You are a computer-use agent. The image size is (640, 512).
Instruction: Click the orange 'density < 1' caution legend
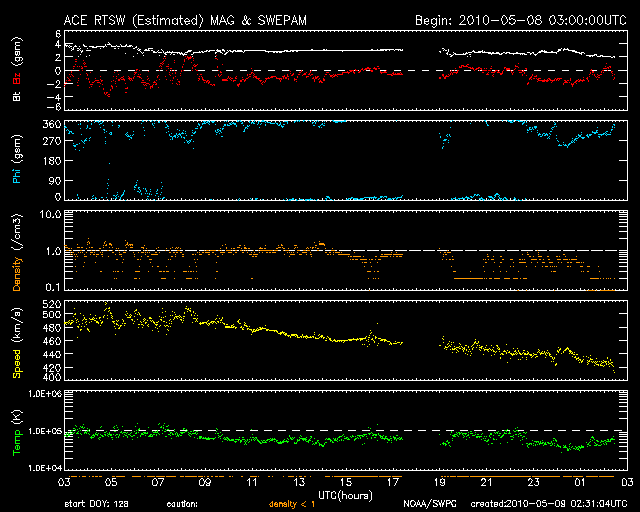click(x=290, y=504)
